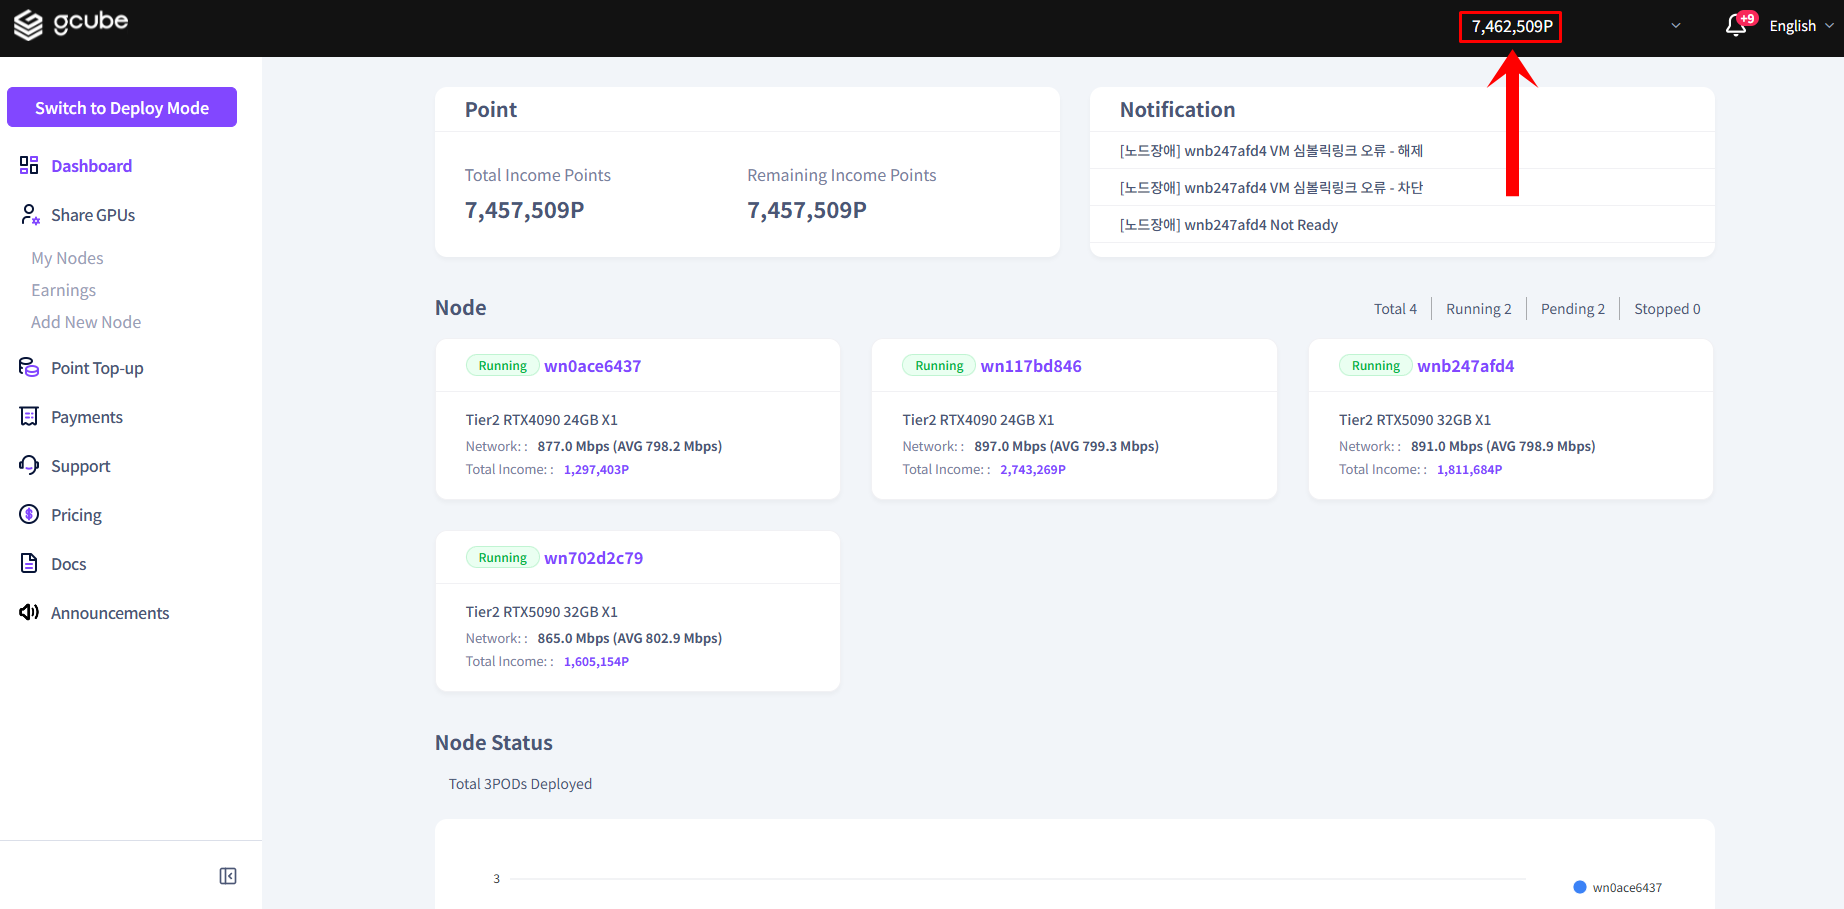Open the notification bell icon

[1736, 26]
